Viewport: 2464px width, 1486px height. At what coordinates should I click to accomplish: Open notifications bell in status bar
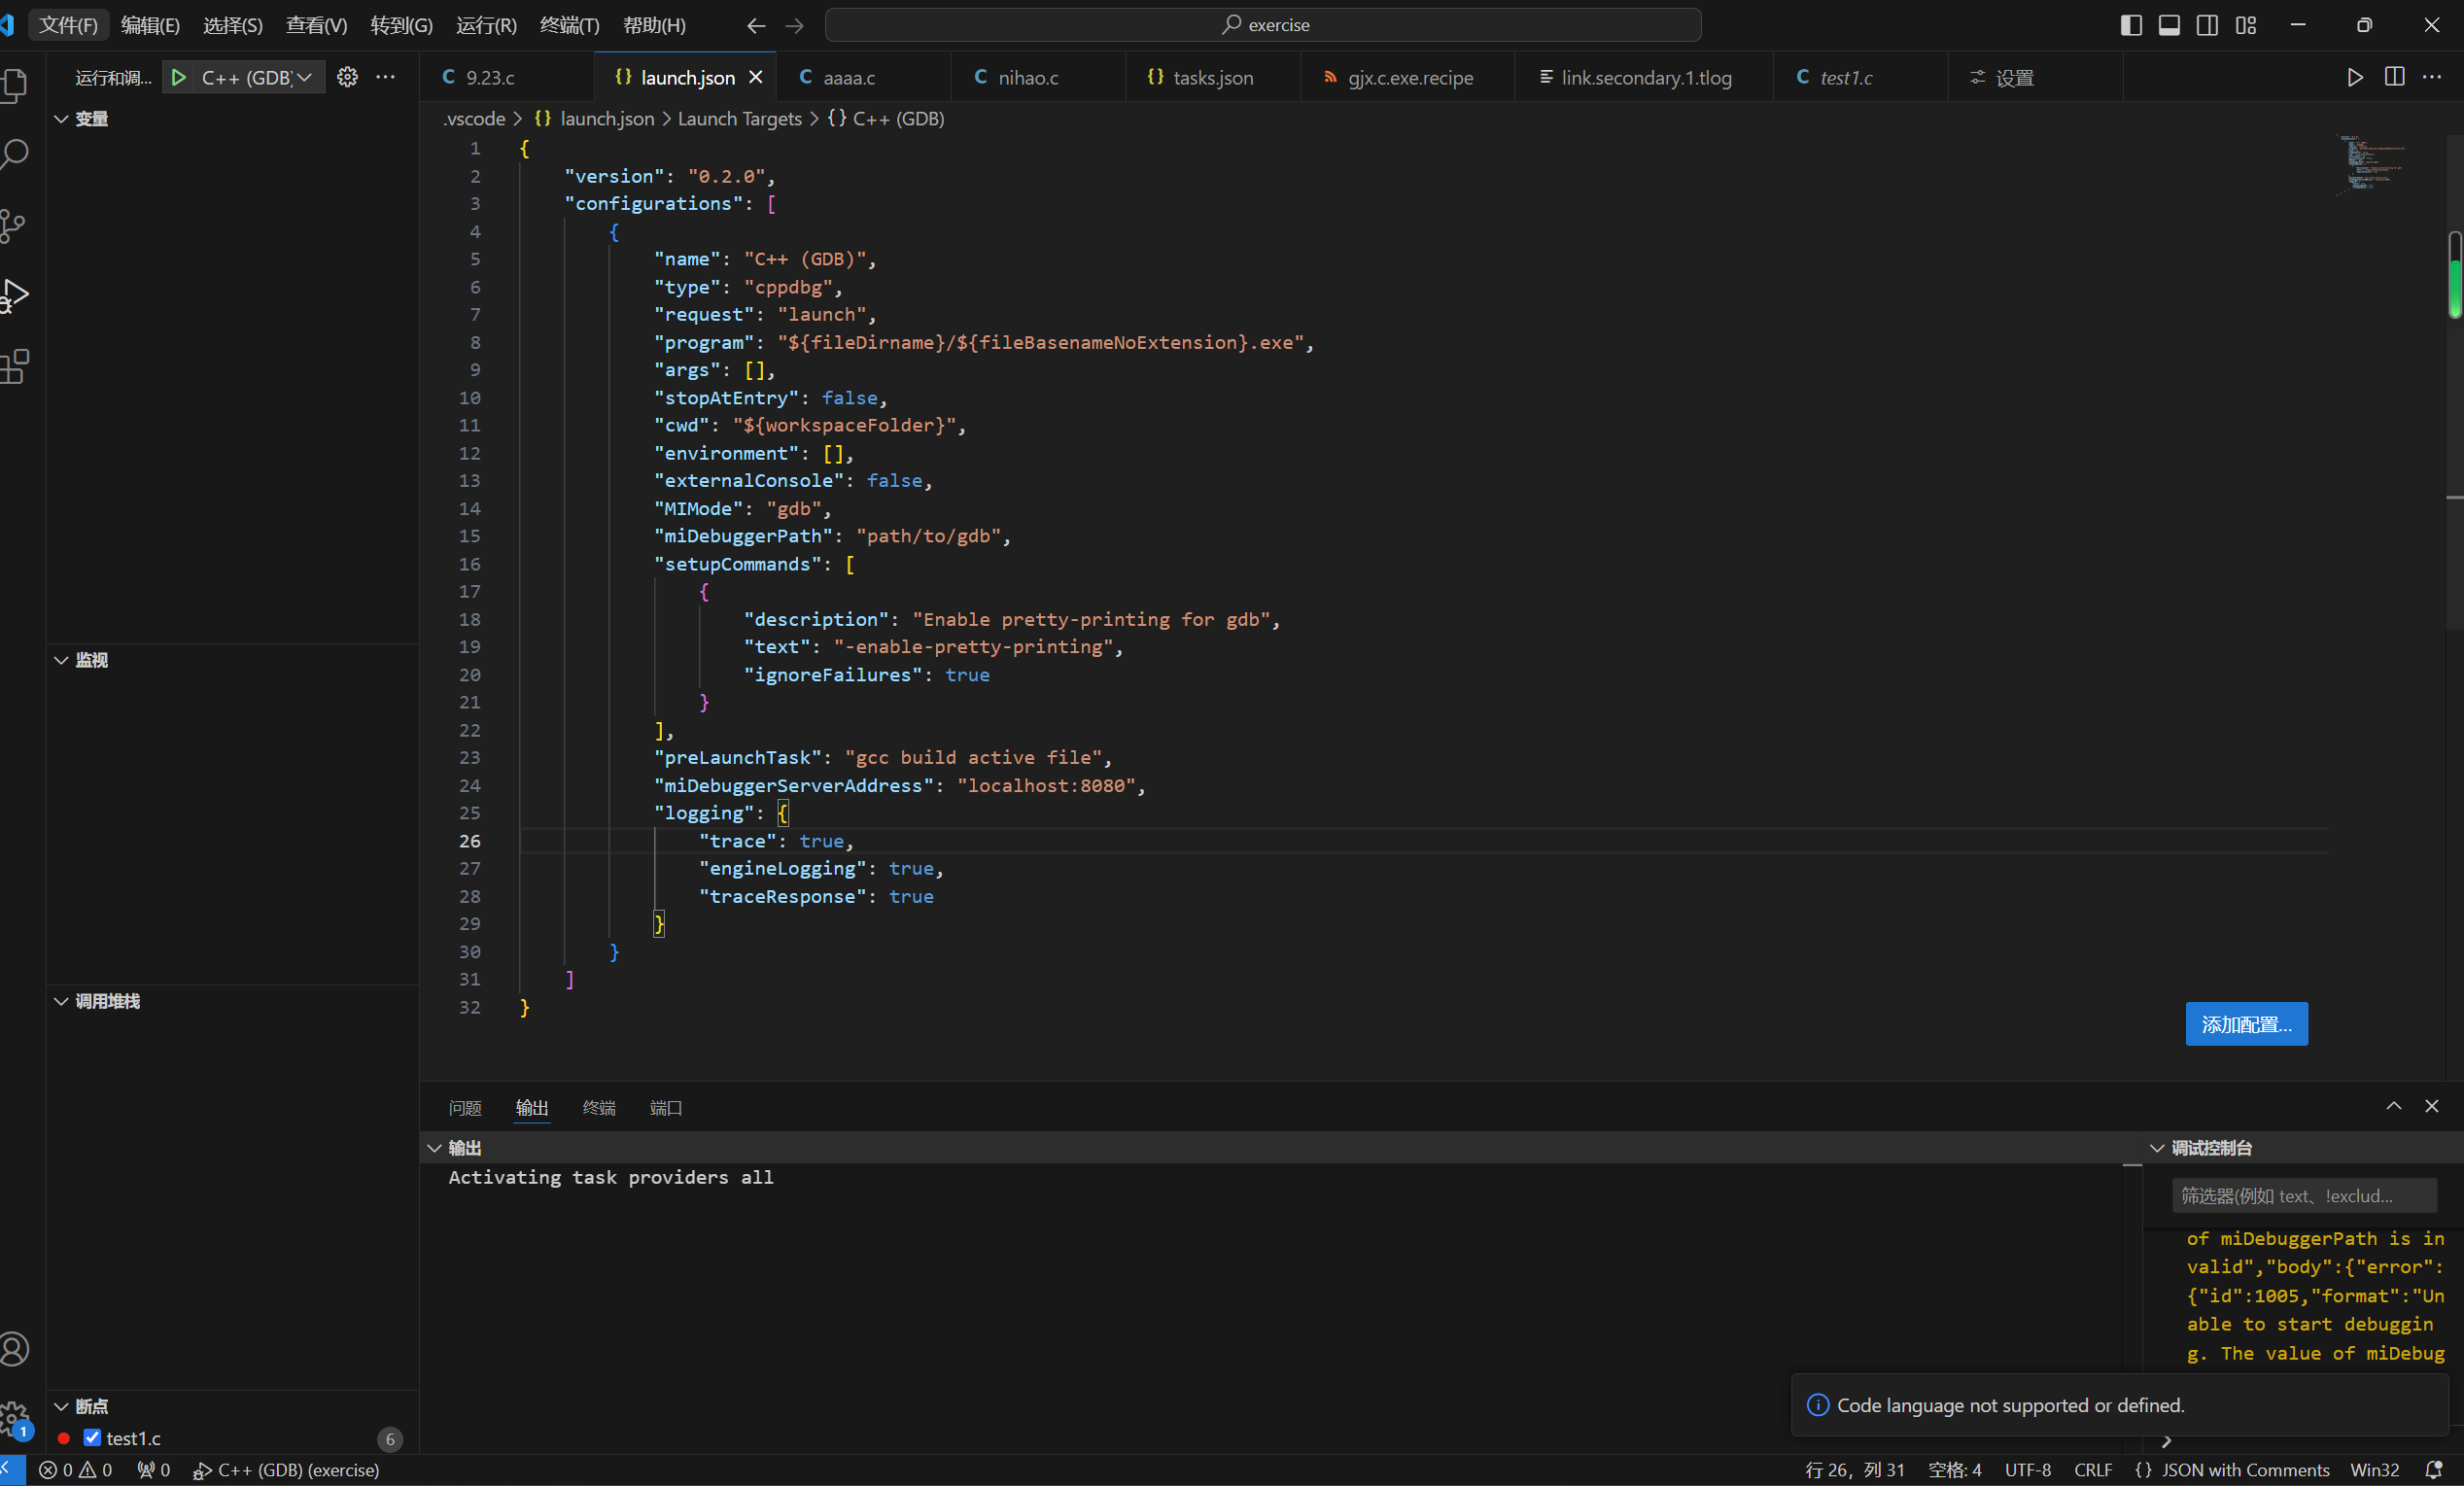click(2433, 1469)
